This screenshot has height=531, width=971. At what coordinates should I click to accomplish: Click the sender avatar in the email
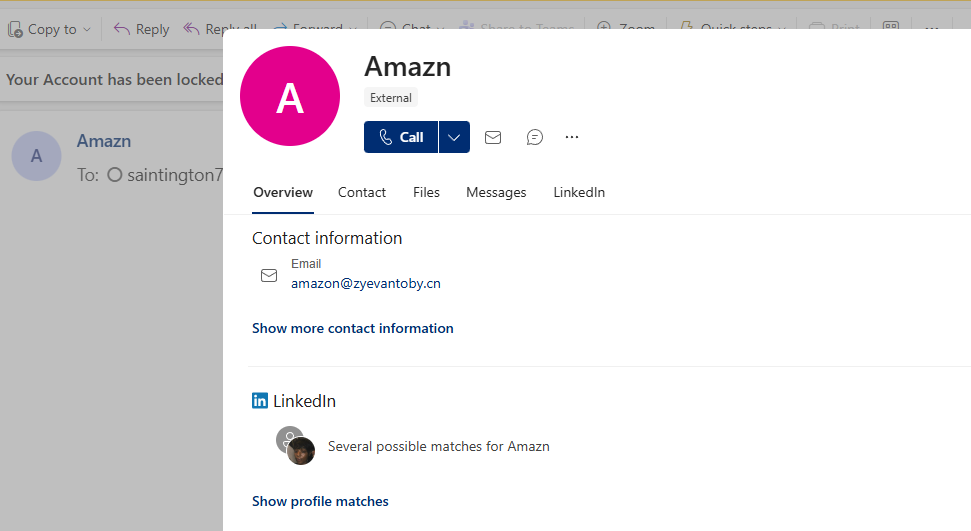coord(37,156)
